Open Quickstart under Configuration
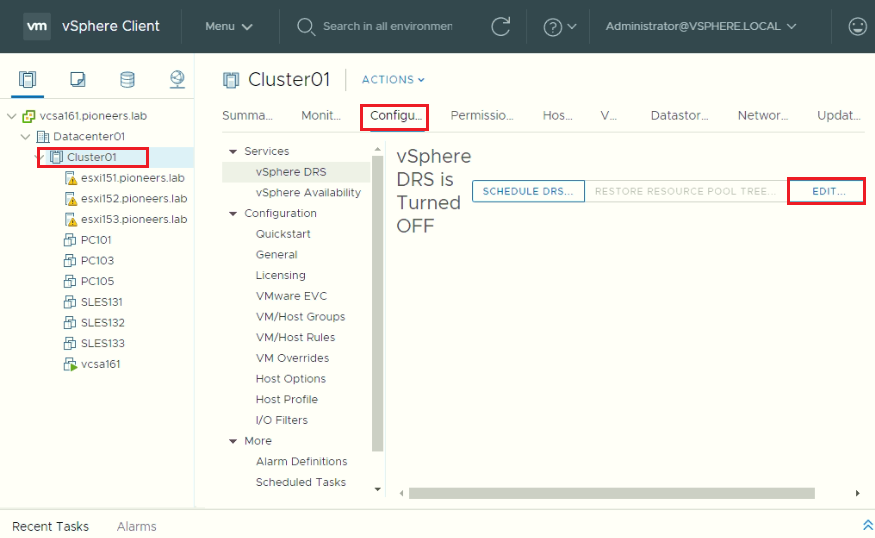Viewport: 875px width, 538px height. pos(283,234)
